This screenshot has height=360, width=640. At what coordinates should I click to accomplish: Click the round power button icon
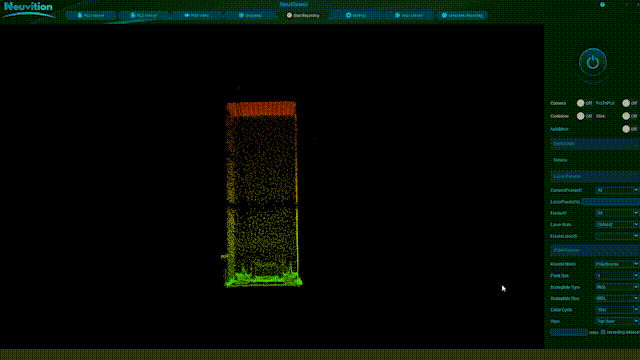click(x=593, y=62)
